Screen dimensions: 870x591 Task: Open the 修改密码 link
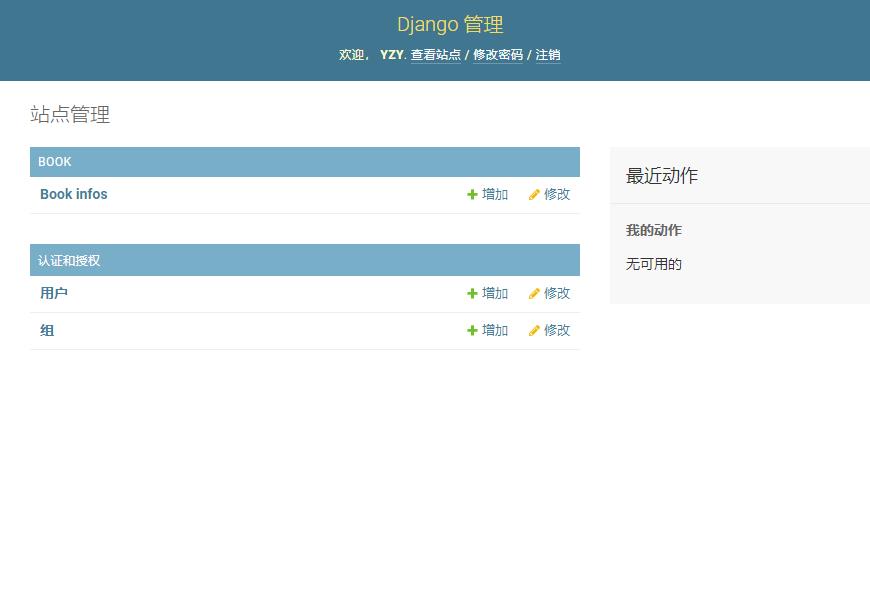(x=498, y=55)
